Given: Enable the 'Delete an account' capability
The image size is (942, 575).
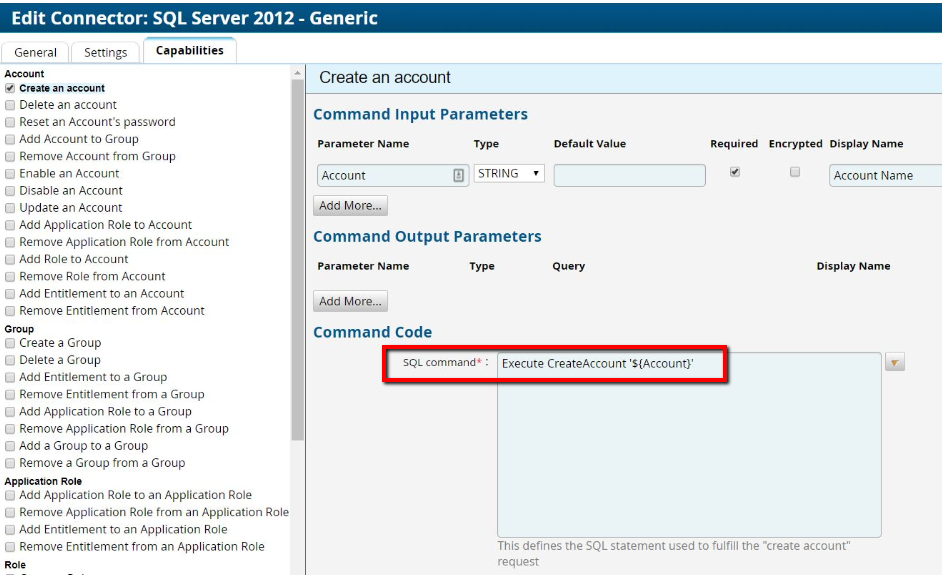Looking at the screenshot, I should tap(10, 105).
